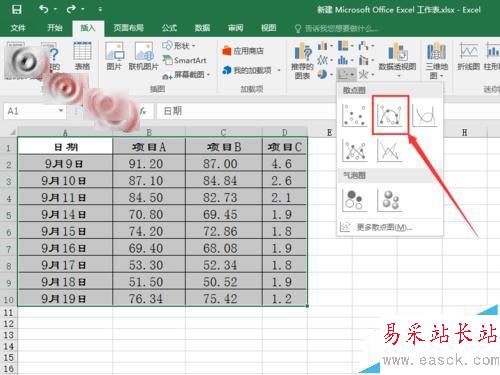Click the 联机图片 online pictures icon

coord(144,56)
